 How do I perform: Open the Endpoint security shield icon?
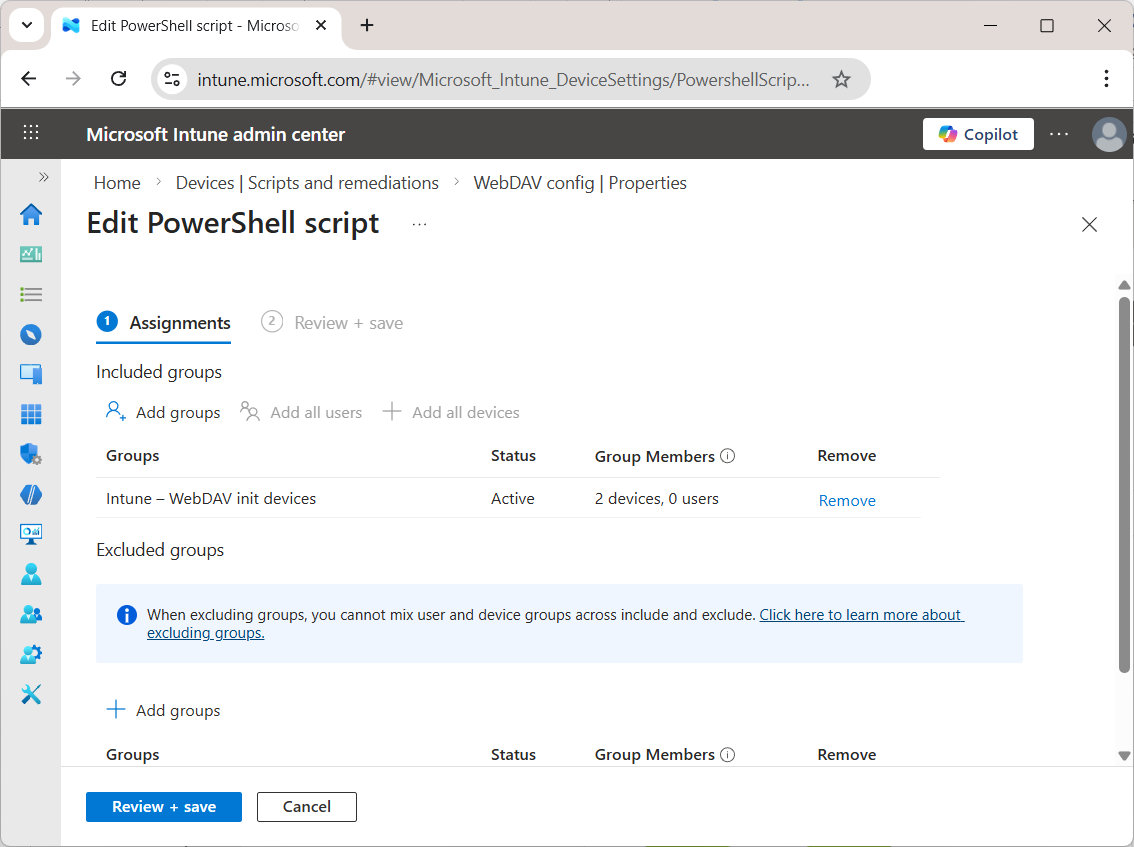pos(30,454)
